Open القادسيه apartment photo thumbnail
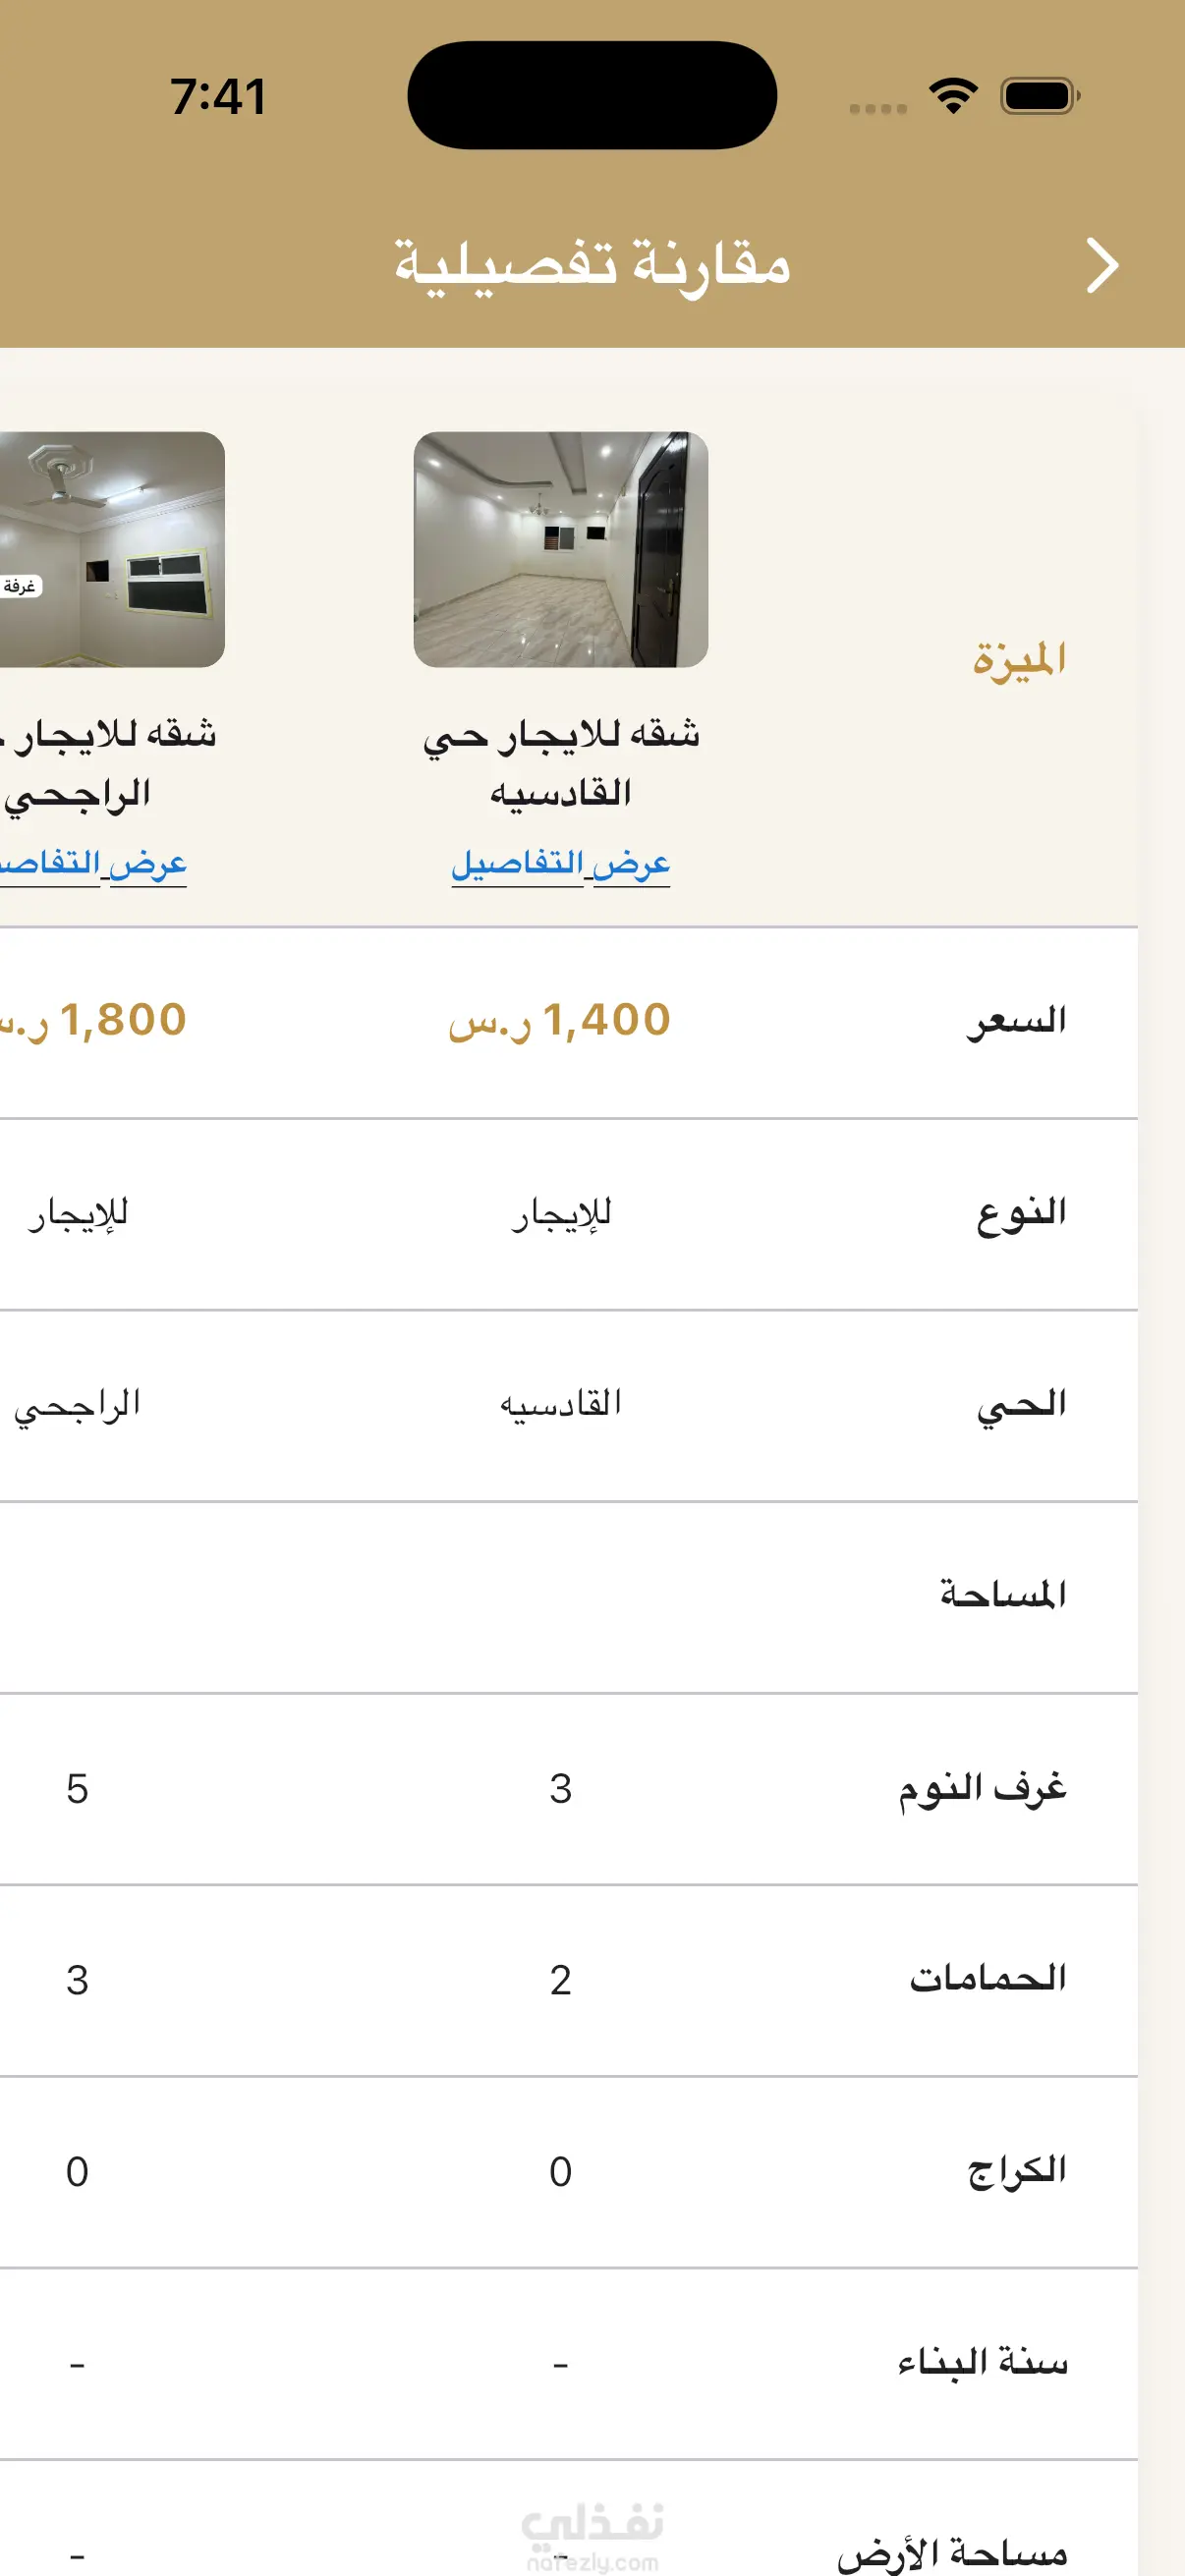Image resolution: width=1185 pixels, height=2576 pixels. point(561,549)
